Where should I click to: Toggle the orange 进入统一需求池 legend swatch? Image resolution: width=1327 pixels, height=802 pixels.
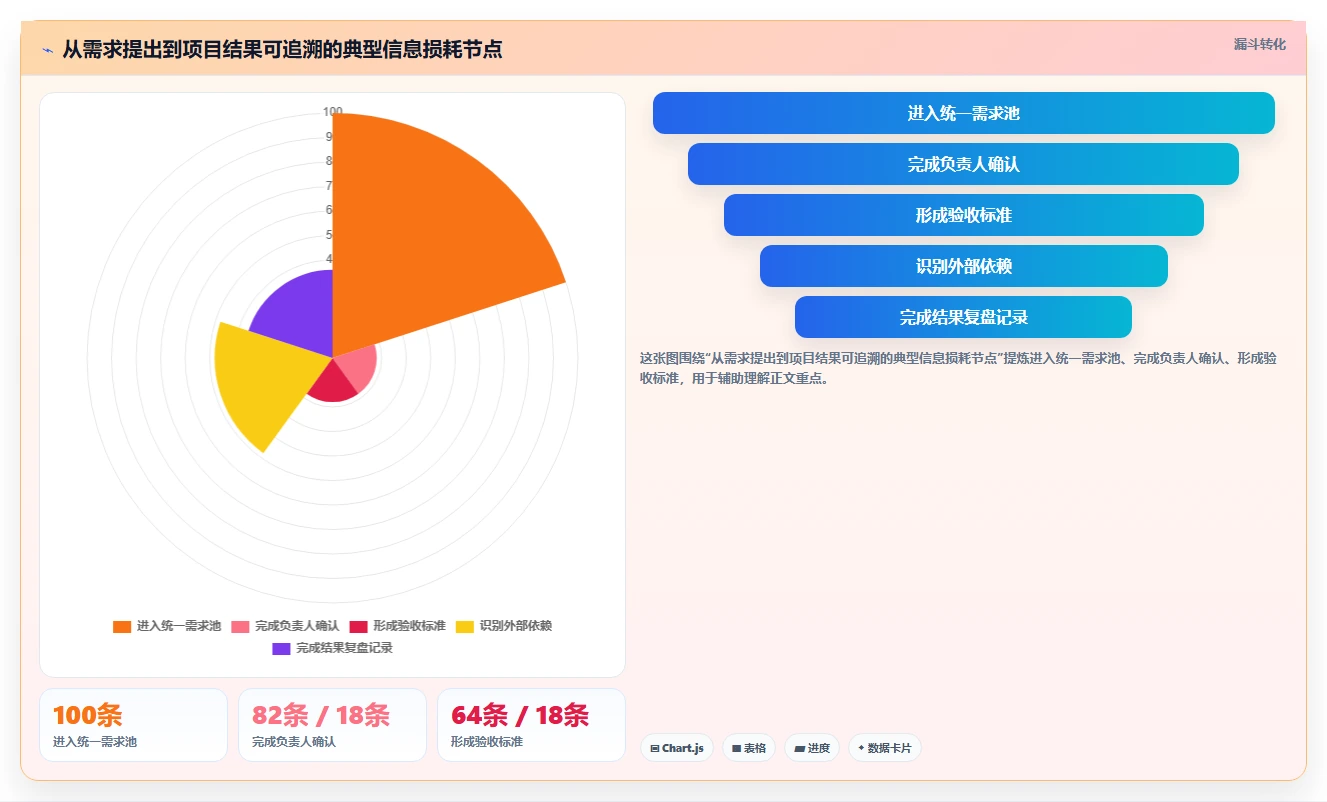(x=122, y=626)
